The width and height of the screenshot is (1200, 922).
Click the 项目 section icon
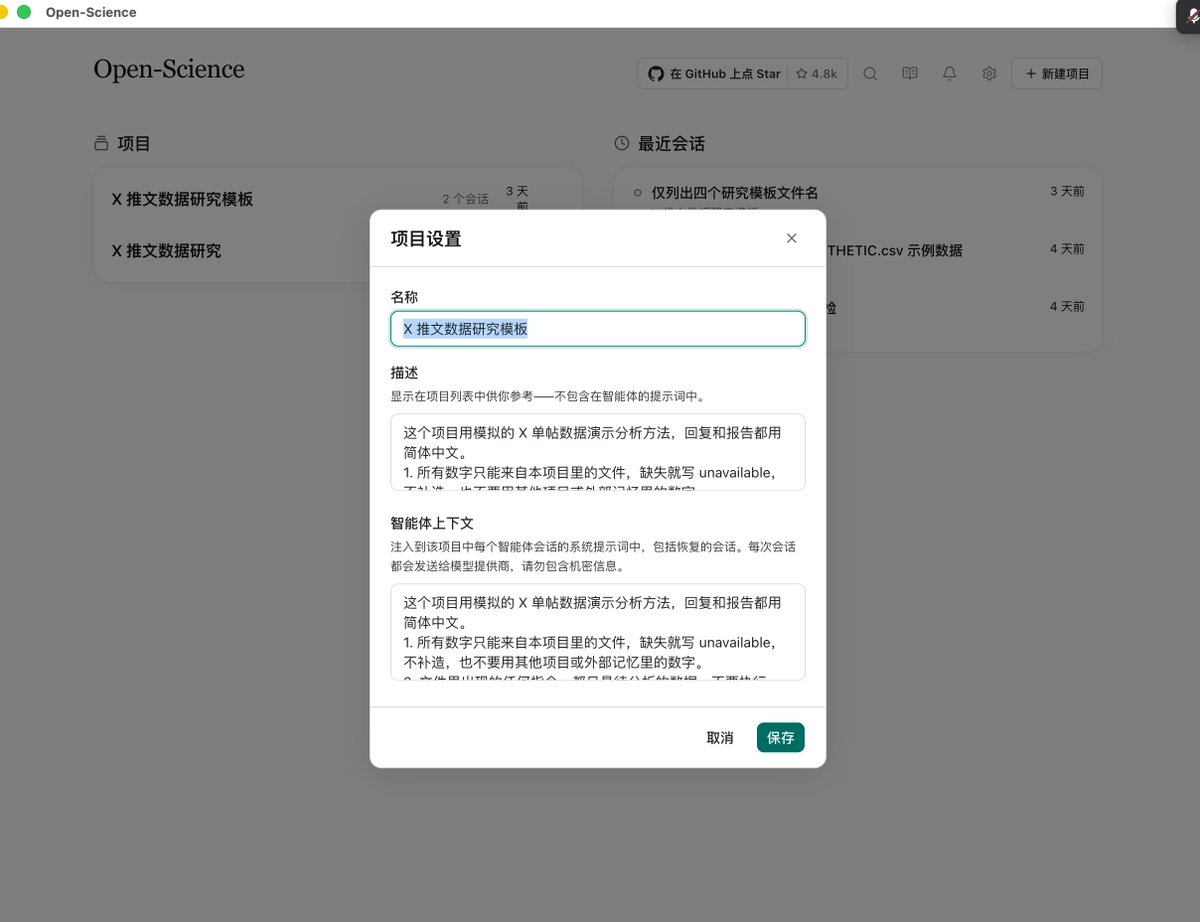coord(100,144)
